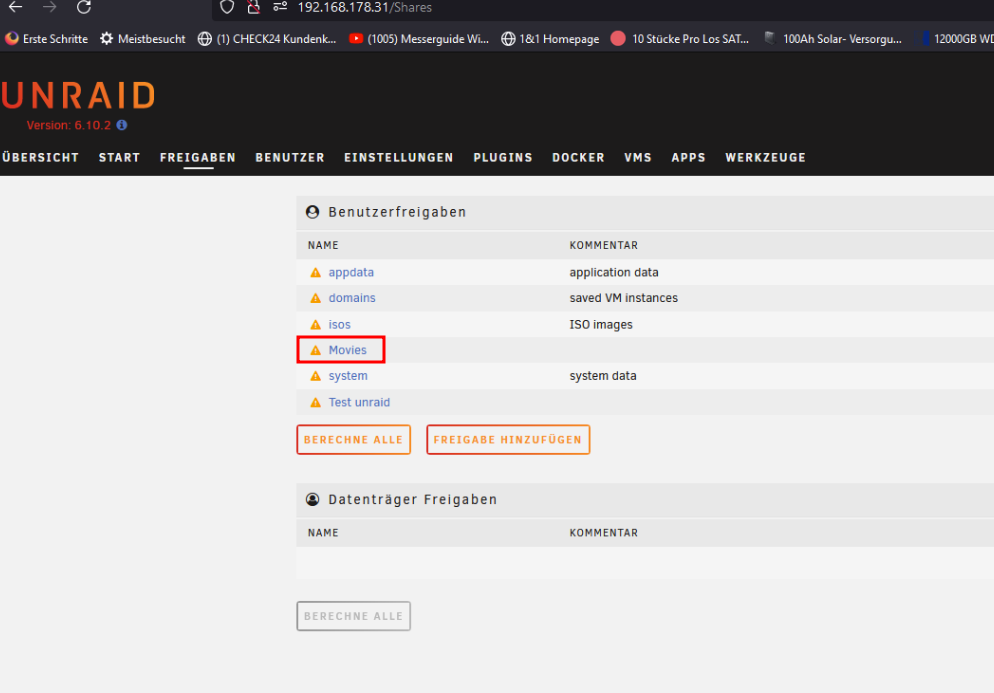The height and width of the screenshot is (693, 994).
Task: Select the FREIGABEN tab
Action: pos(198,157)
